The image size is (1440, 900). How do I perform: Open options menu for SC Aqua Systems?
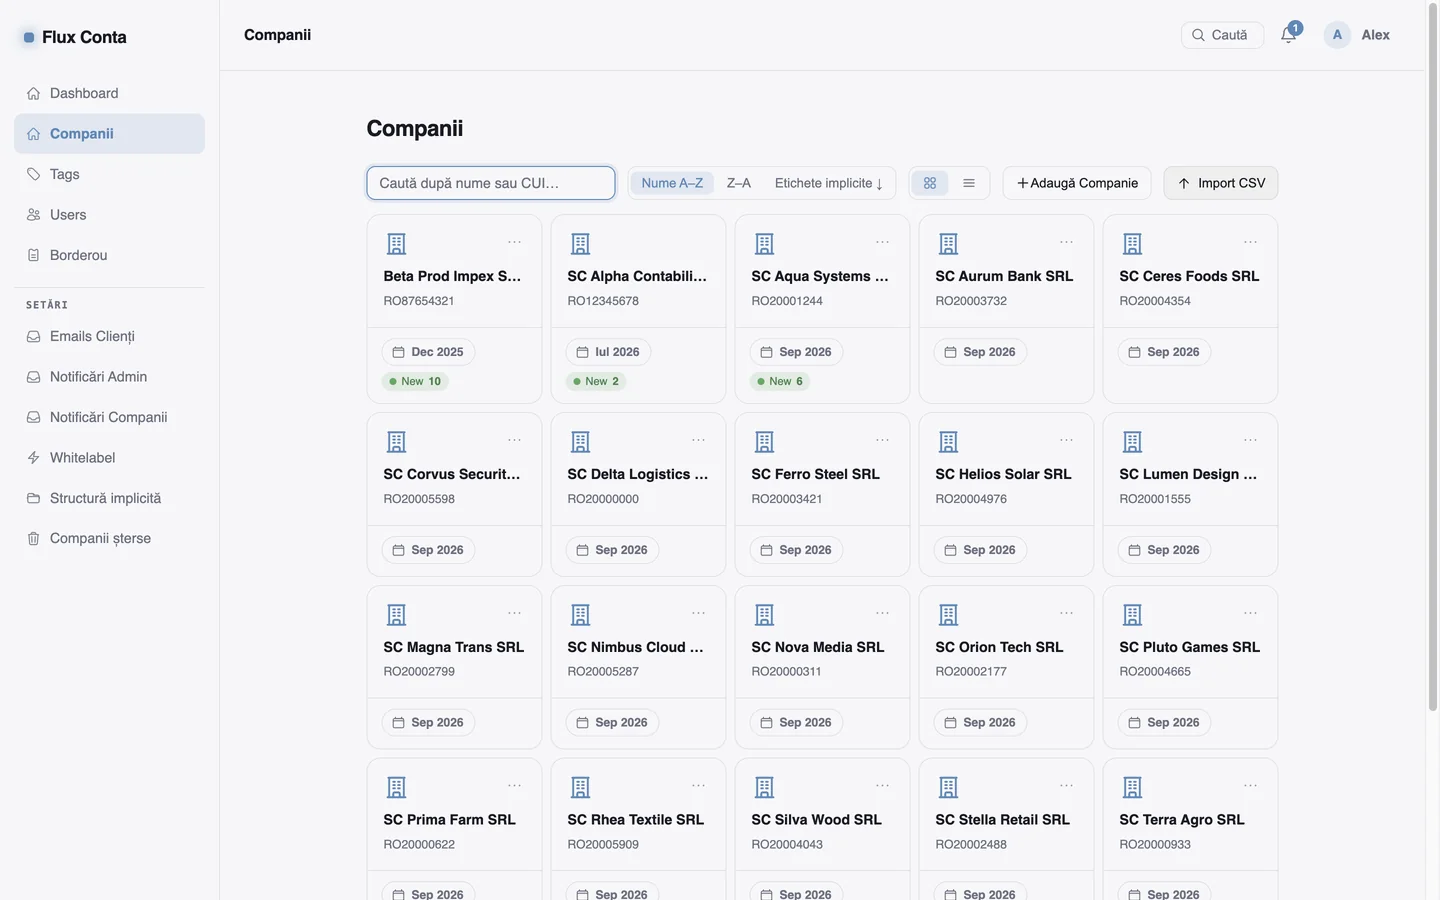coord(882,242)
